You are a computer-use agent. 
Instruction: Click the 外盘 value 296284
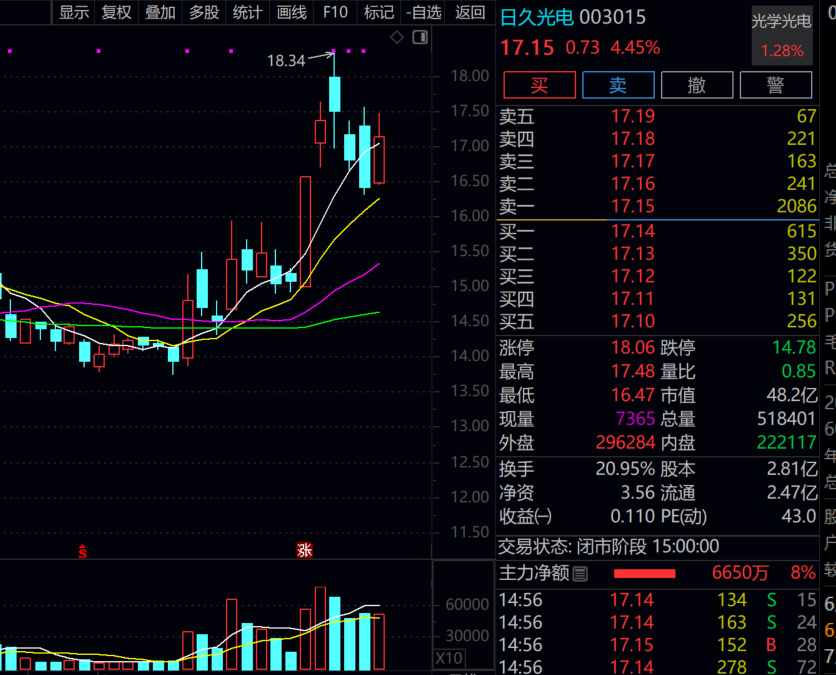coord(625,443)
